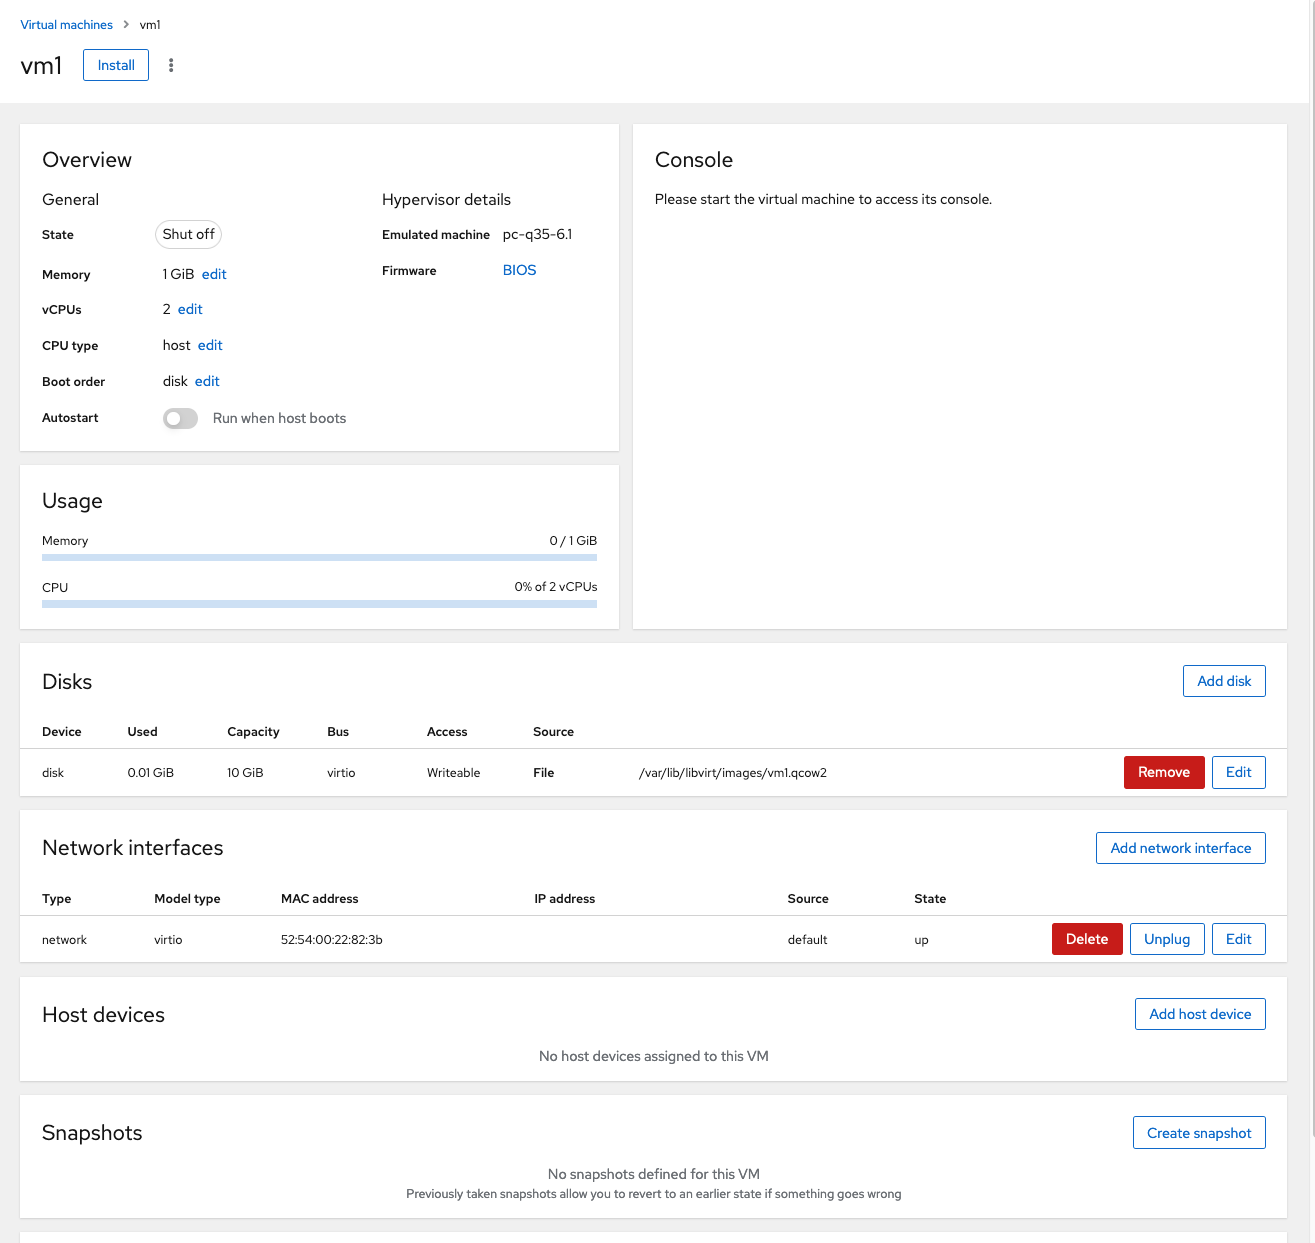1315x1243 pixels.
Task: Click the IP address column header
Action: [564, 899]
